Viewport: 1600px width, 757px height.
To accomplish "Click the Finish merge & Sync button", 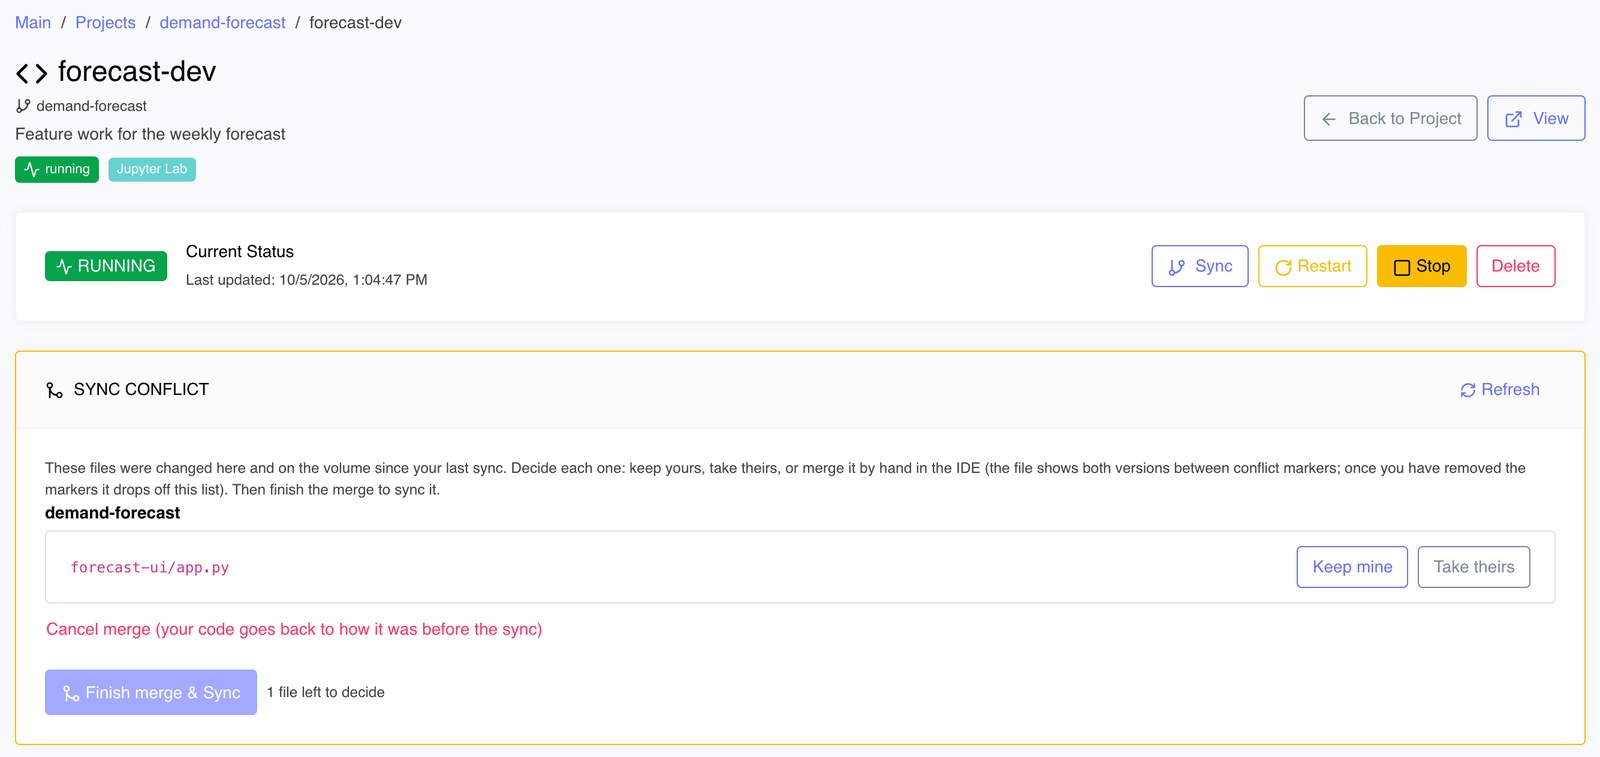I will [151, 692].
